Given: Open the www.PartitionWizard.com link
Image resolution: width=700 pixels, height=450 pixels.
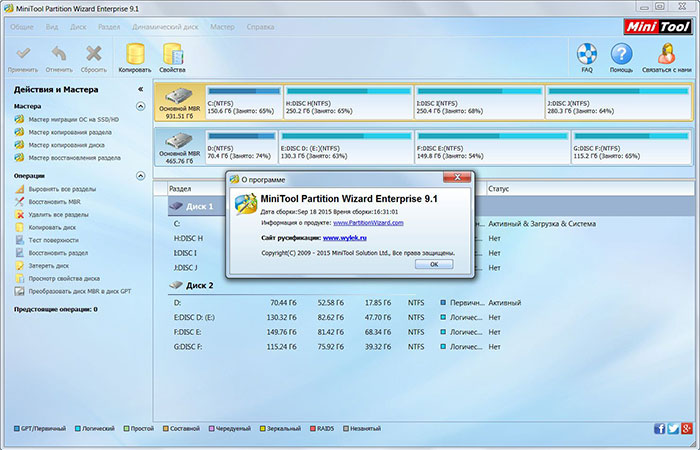Looking at the screenshot, I should point(368,223).
